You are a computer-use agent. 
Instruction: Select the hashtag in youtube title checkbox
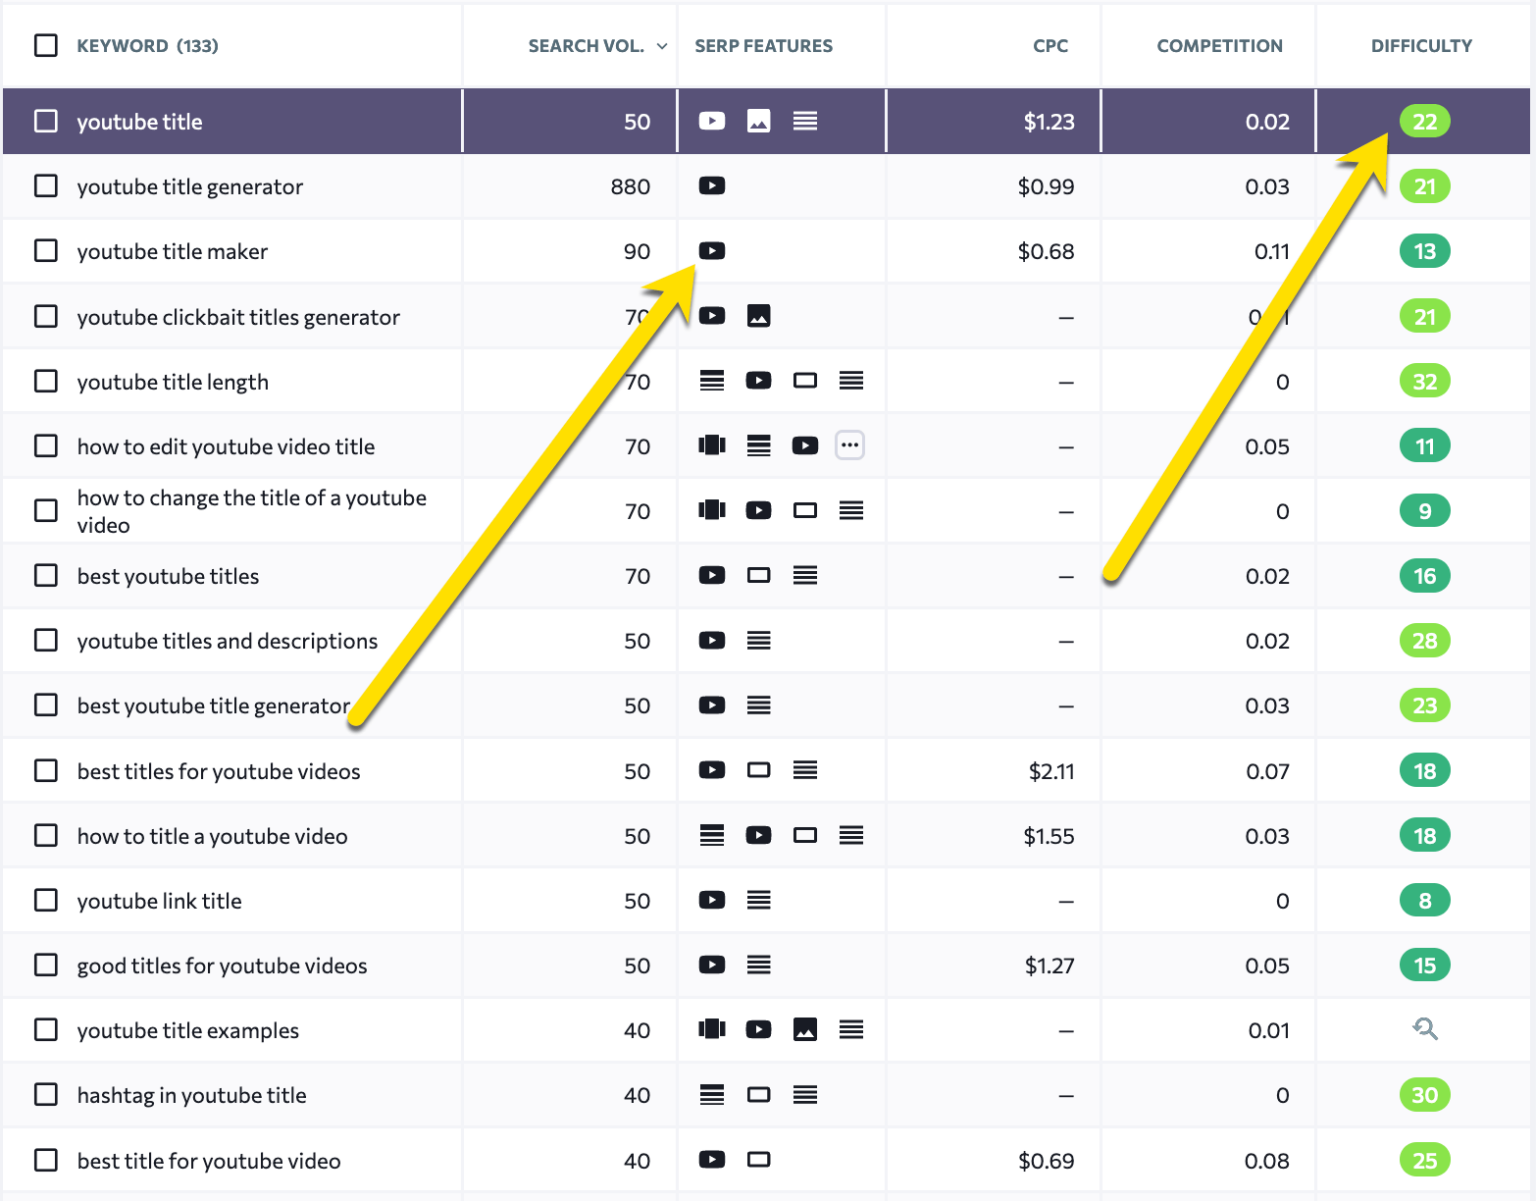tap(46, 1095)
